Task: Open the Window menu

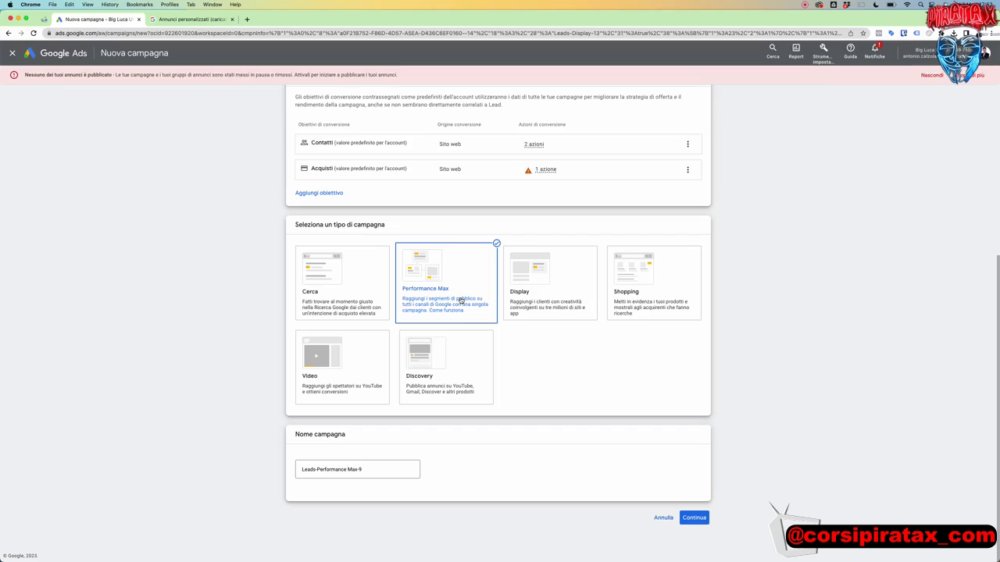Action: point(212,4)
